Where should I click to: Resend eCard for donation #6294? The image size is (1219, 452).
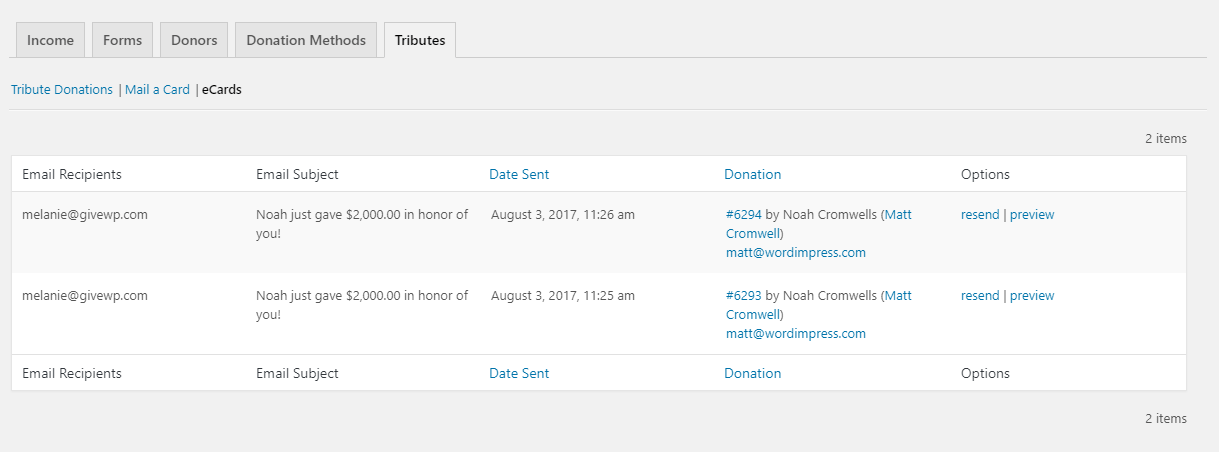980,215
